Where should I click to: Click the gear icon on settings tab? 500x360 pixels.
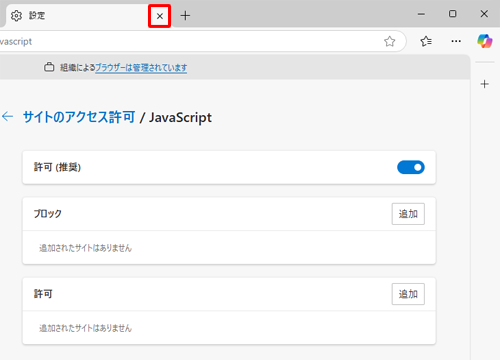click(16, 15)
